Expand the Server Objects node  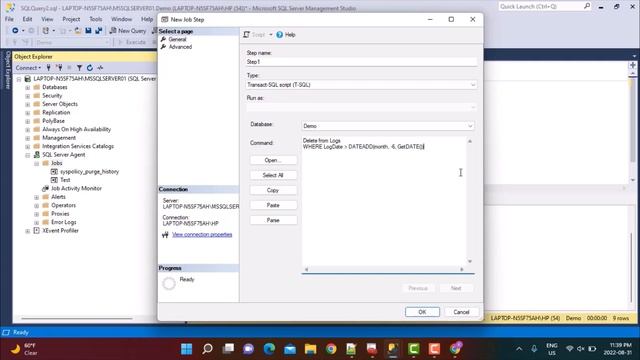28,104
